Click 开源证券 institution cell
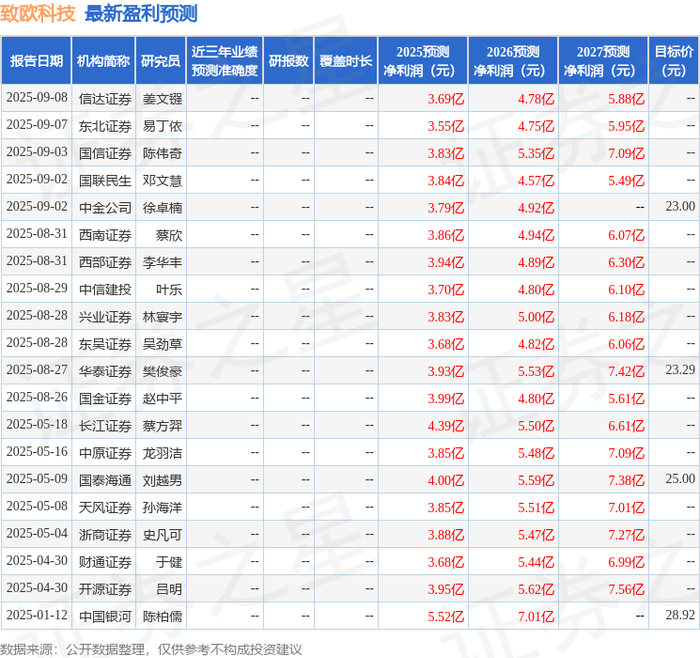The height and width of the screenshot is (658, 700). tap(105, 589)
